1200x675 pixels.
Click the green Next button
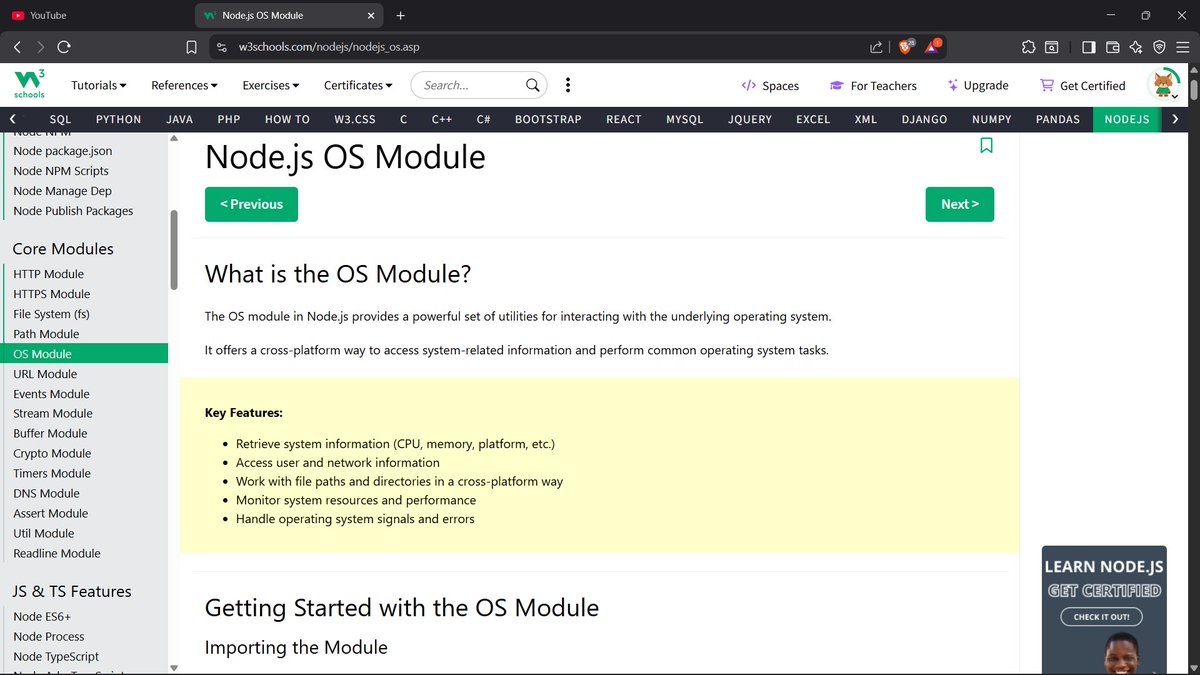(x=960, y=204)
